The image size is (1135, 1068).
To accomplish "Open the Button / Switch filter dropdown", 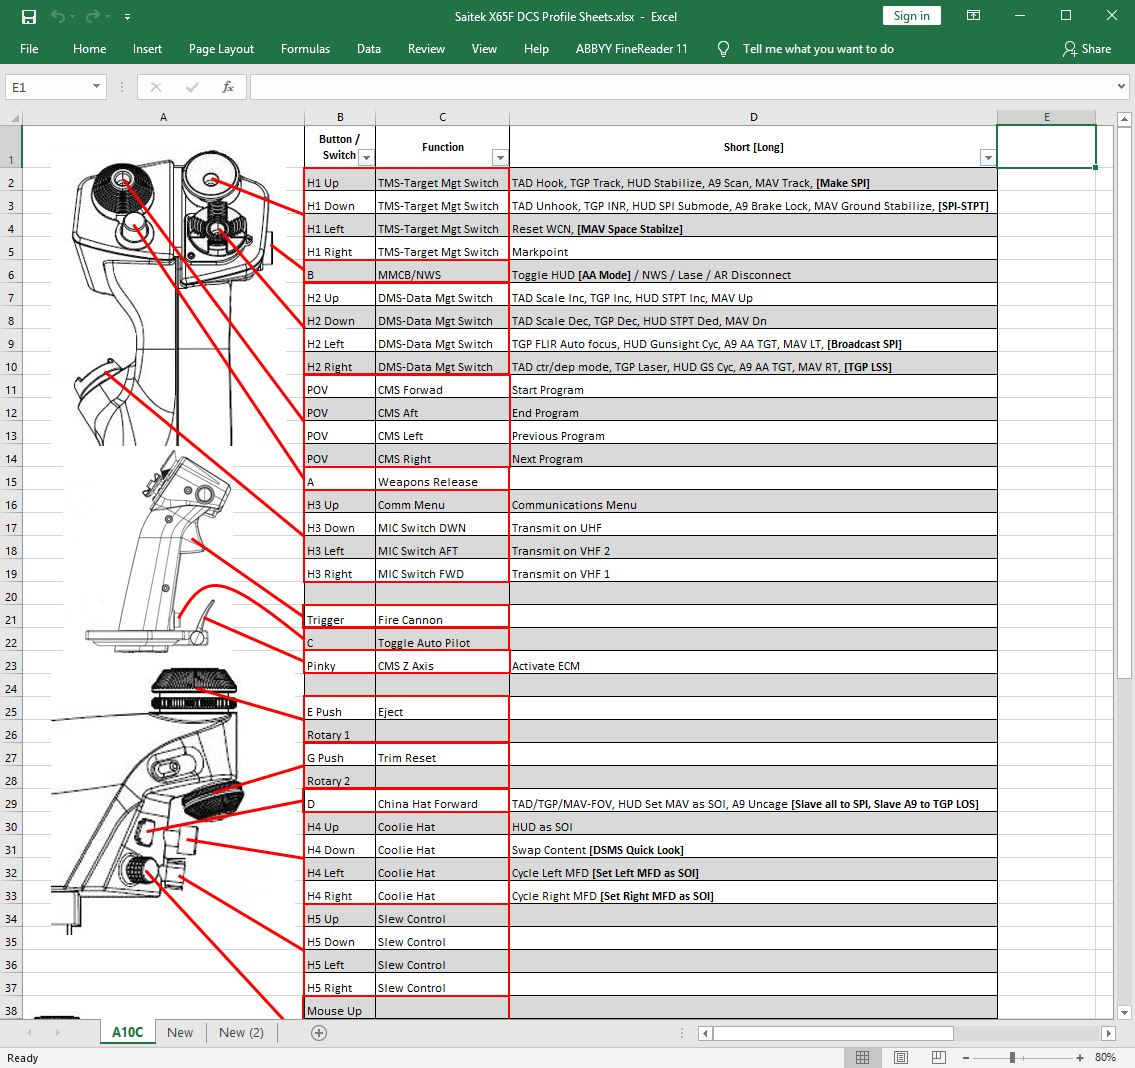I will point(366,157).
